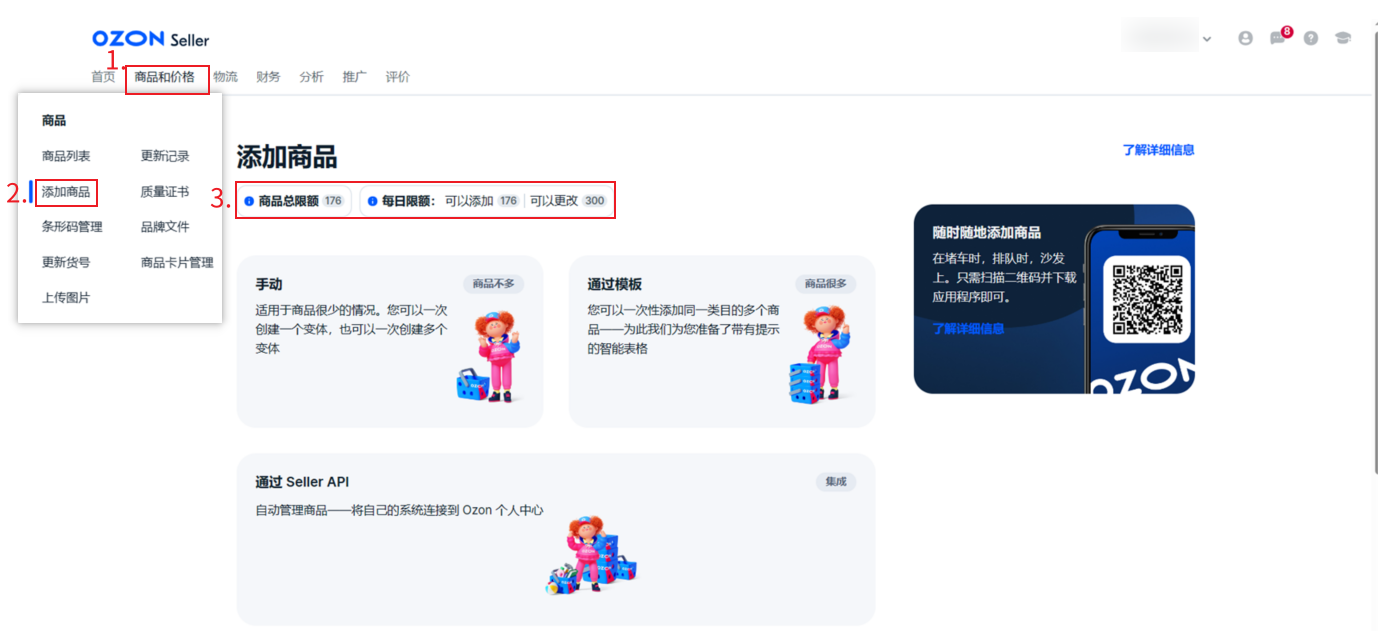1378x631 pixels.
Task: Expand the account dropdown arrow
Action: 1207,39
